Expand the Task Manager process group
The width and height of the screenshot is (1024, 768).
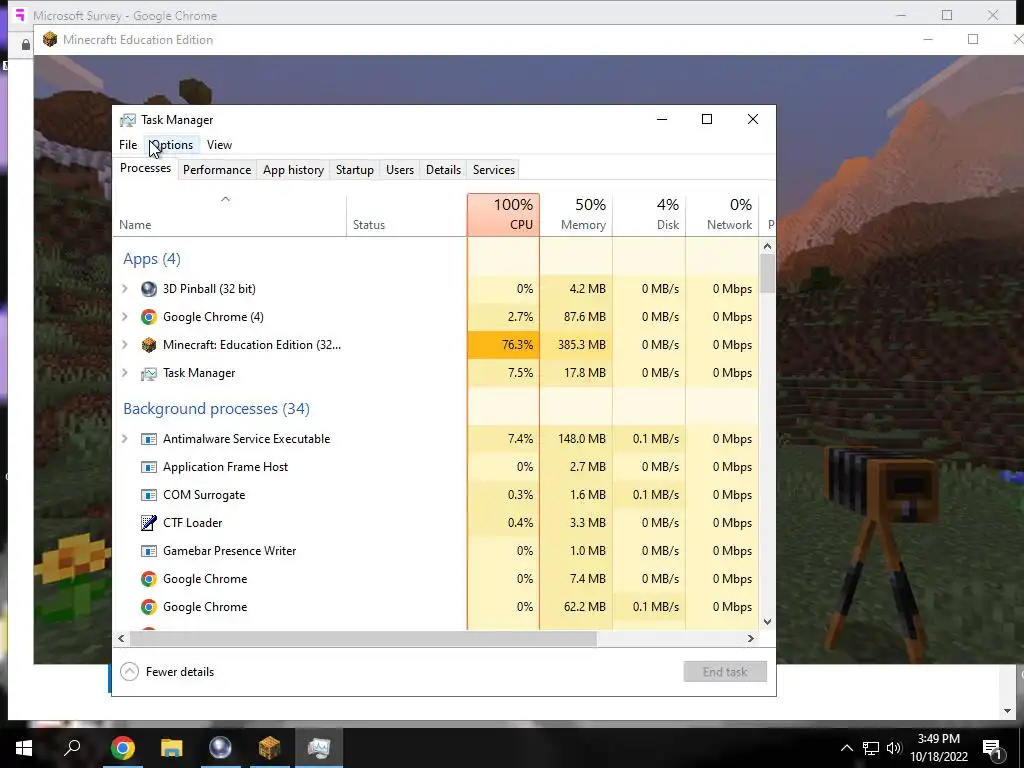(125, 373)
